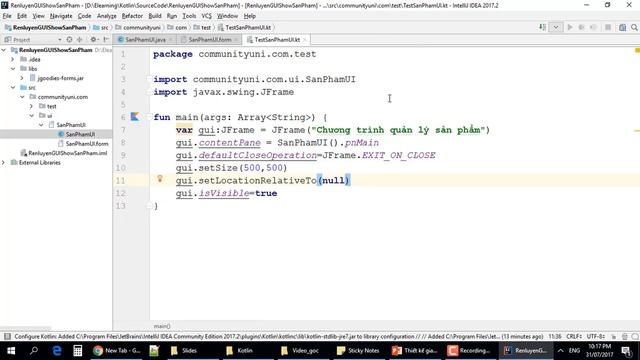Click the Debug bug icon in toolbar
The image size is (640, 360).
point(582,27)
